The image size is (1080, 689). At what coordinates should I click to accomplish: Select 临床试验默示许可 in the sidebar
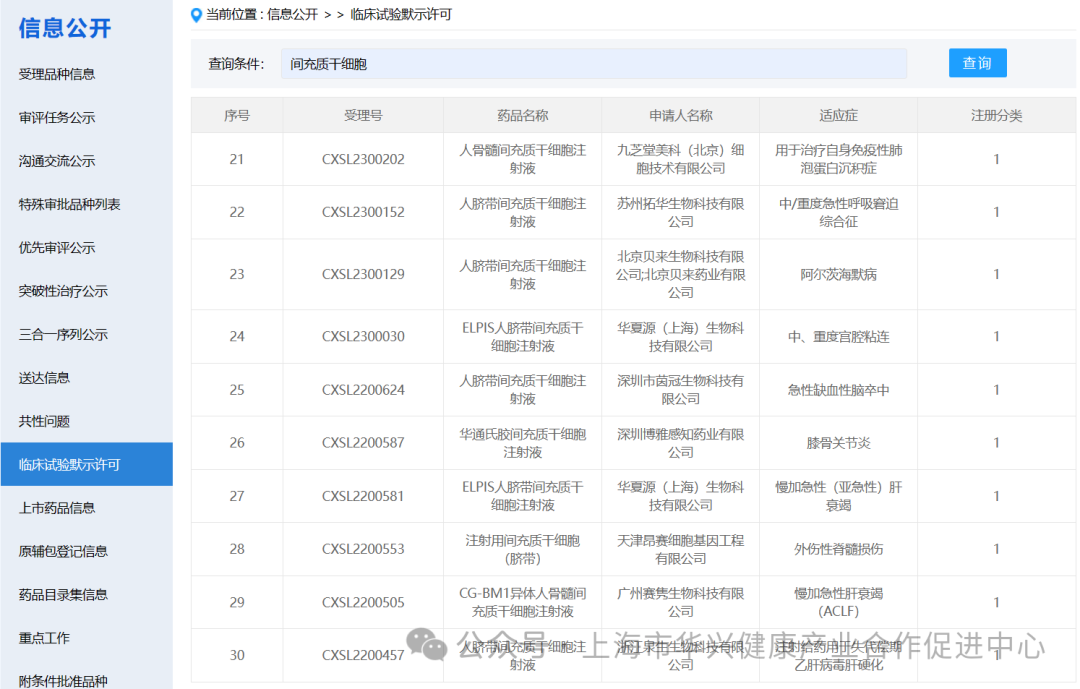coord(87,464)
